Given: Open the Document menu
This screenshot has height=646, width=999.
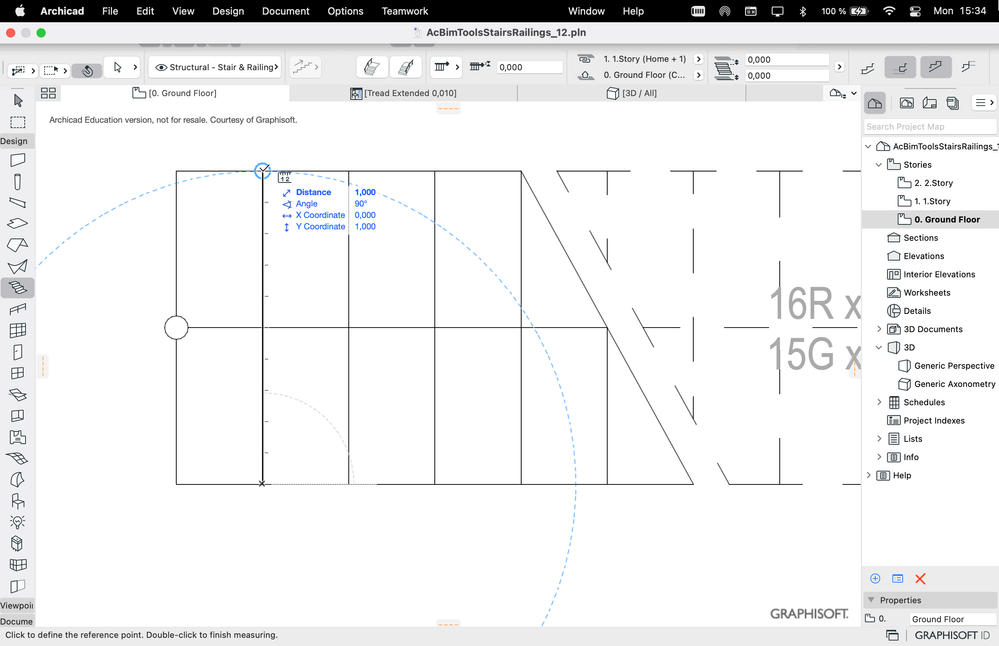Looking at the screenshot, I should (x=285, y=11).
